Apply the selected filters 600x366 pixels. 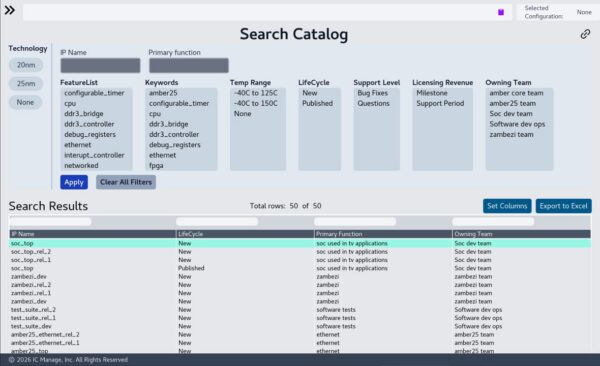coord(74,182)
